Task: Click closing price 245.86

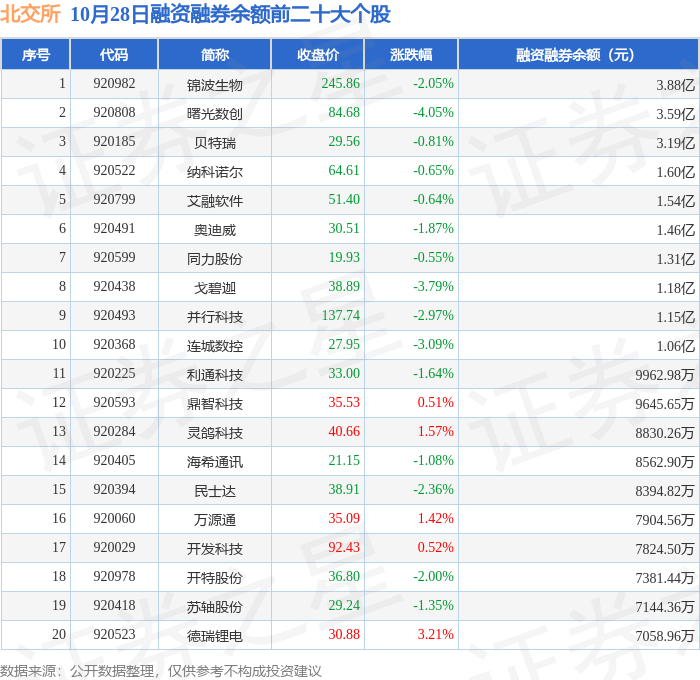Action: click(341, 83)
